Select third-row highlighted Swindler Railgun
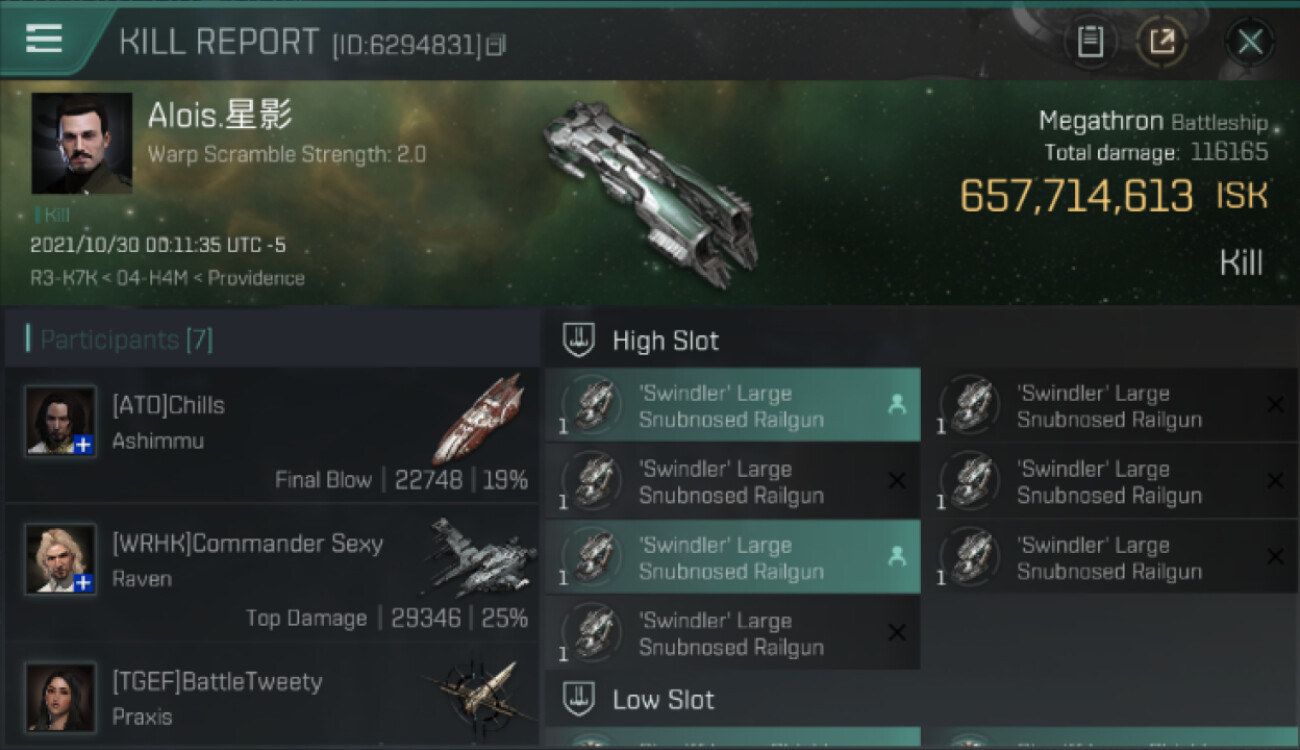The image size is (1300, 750). (732, 557)
